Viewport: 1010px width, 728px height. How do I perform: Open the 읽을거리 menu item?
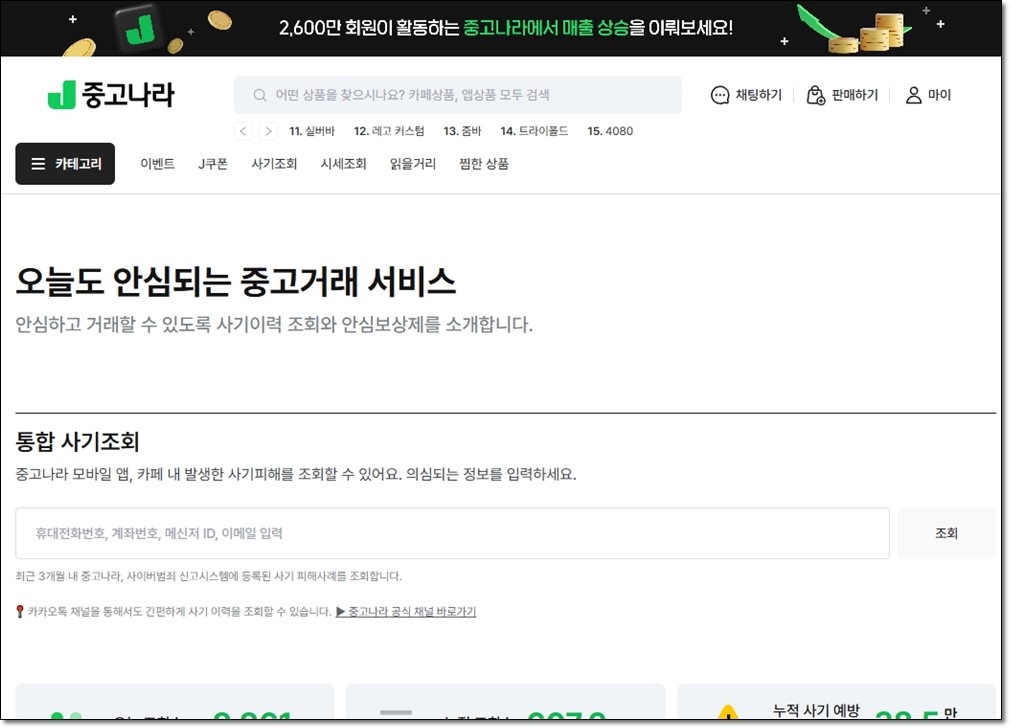[x=413, y=164]
